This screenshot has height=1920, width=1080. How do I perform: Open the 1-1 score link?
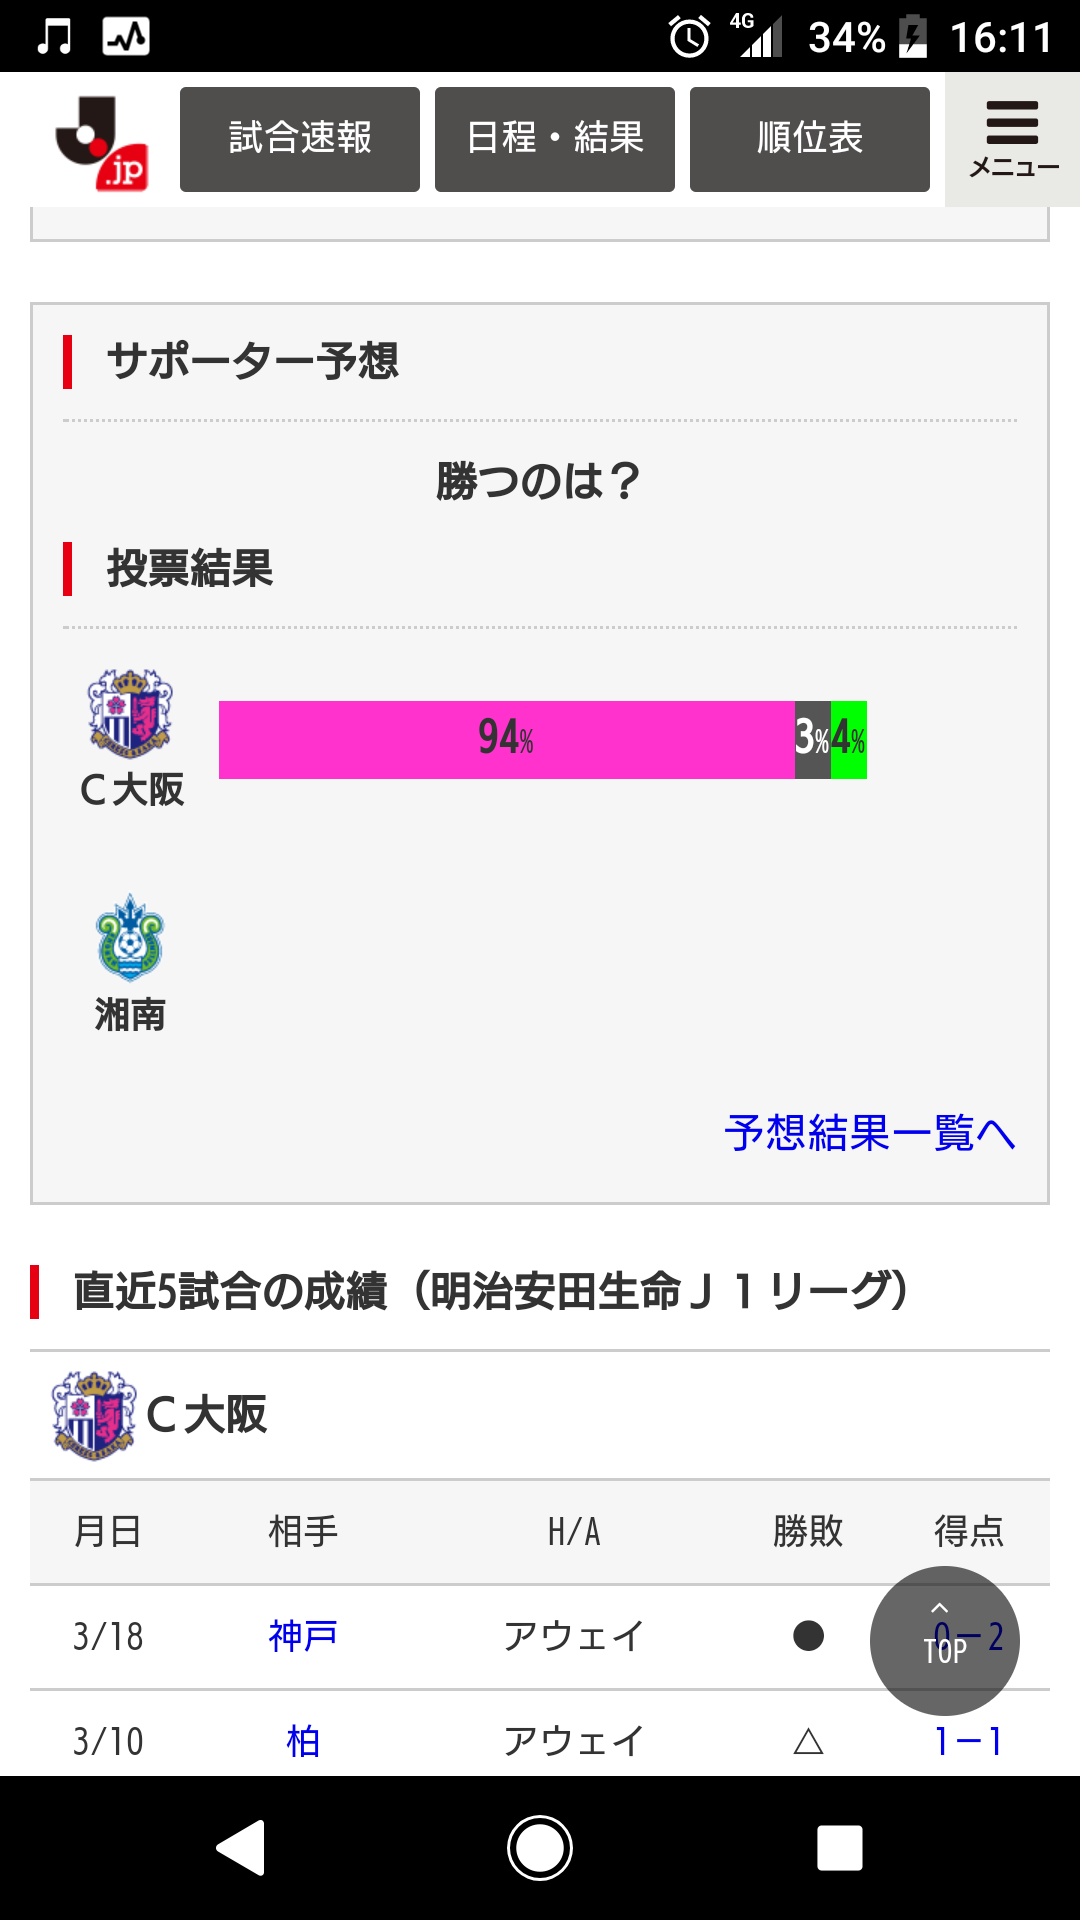pos(968,1742)
